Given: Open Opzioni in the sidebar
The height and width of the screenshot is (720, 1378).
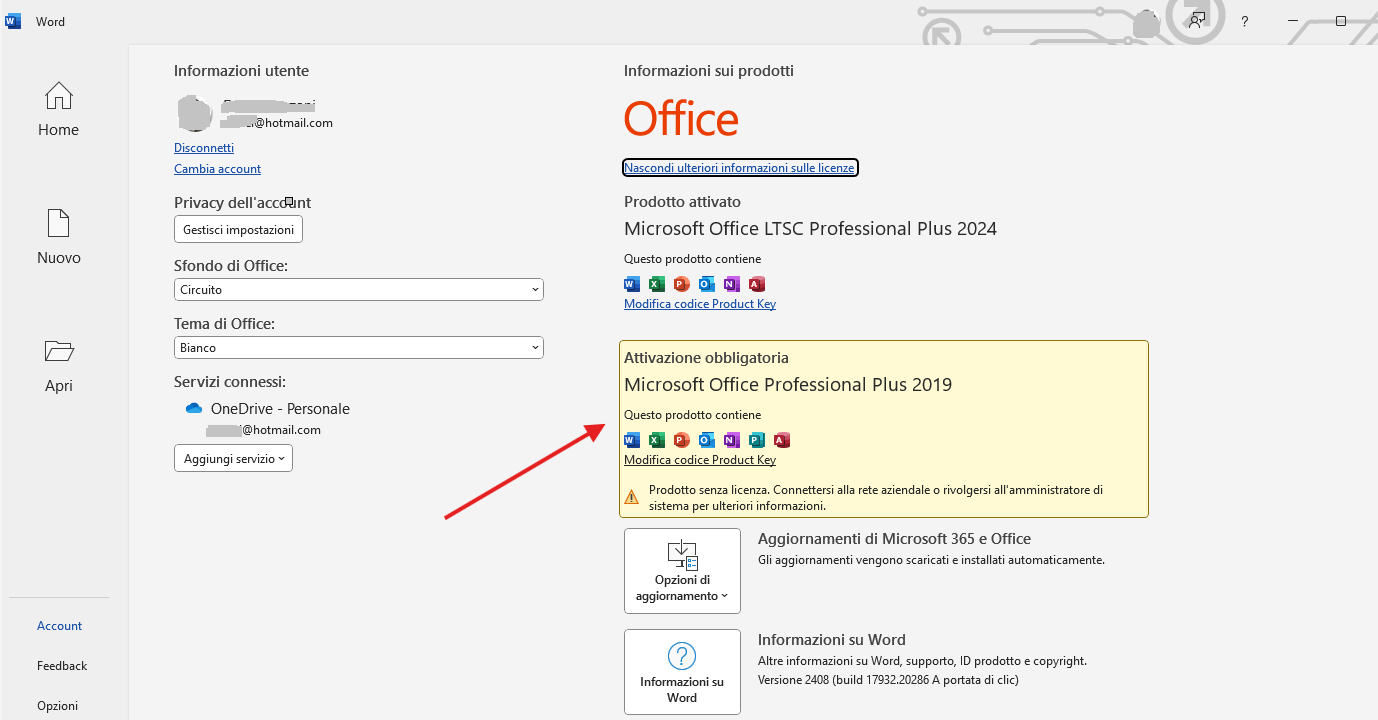Looking at the screenshot, I should (x=58, y=706).
